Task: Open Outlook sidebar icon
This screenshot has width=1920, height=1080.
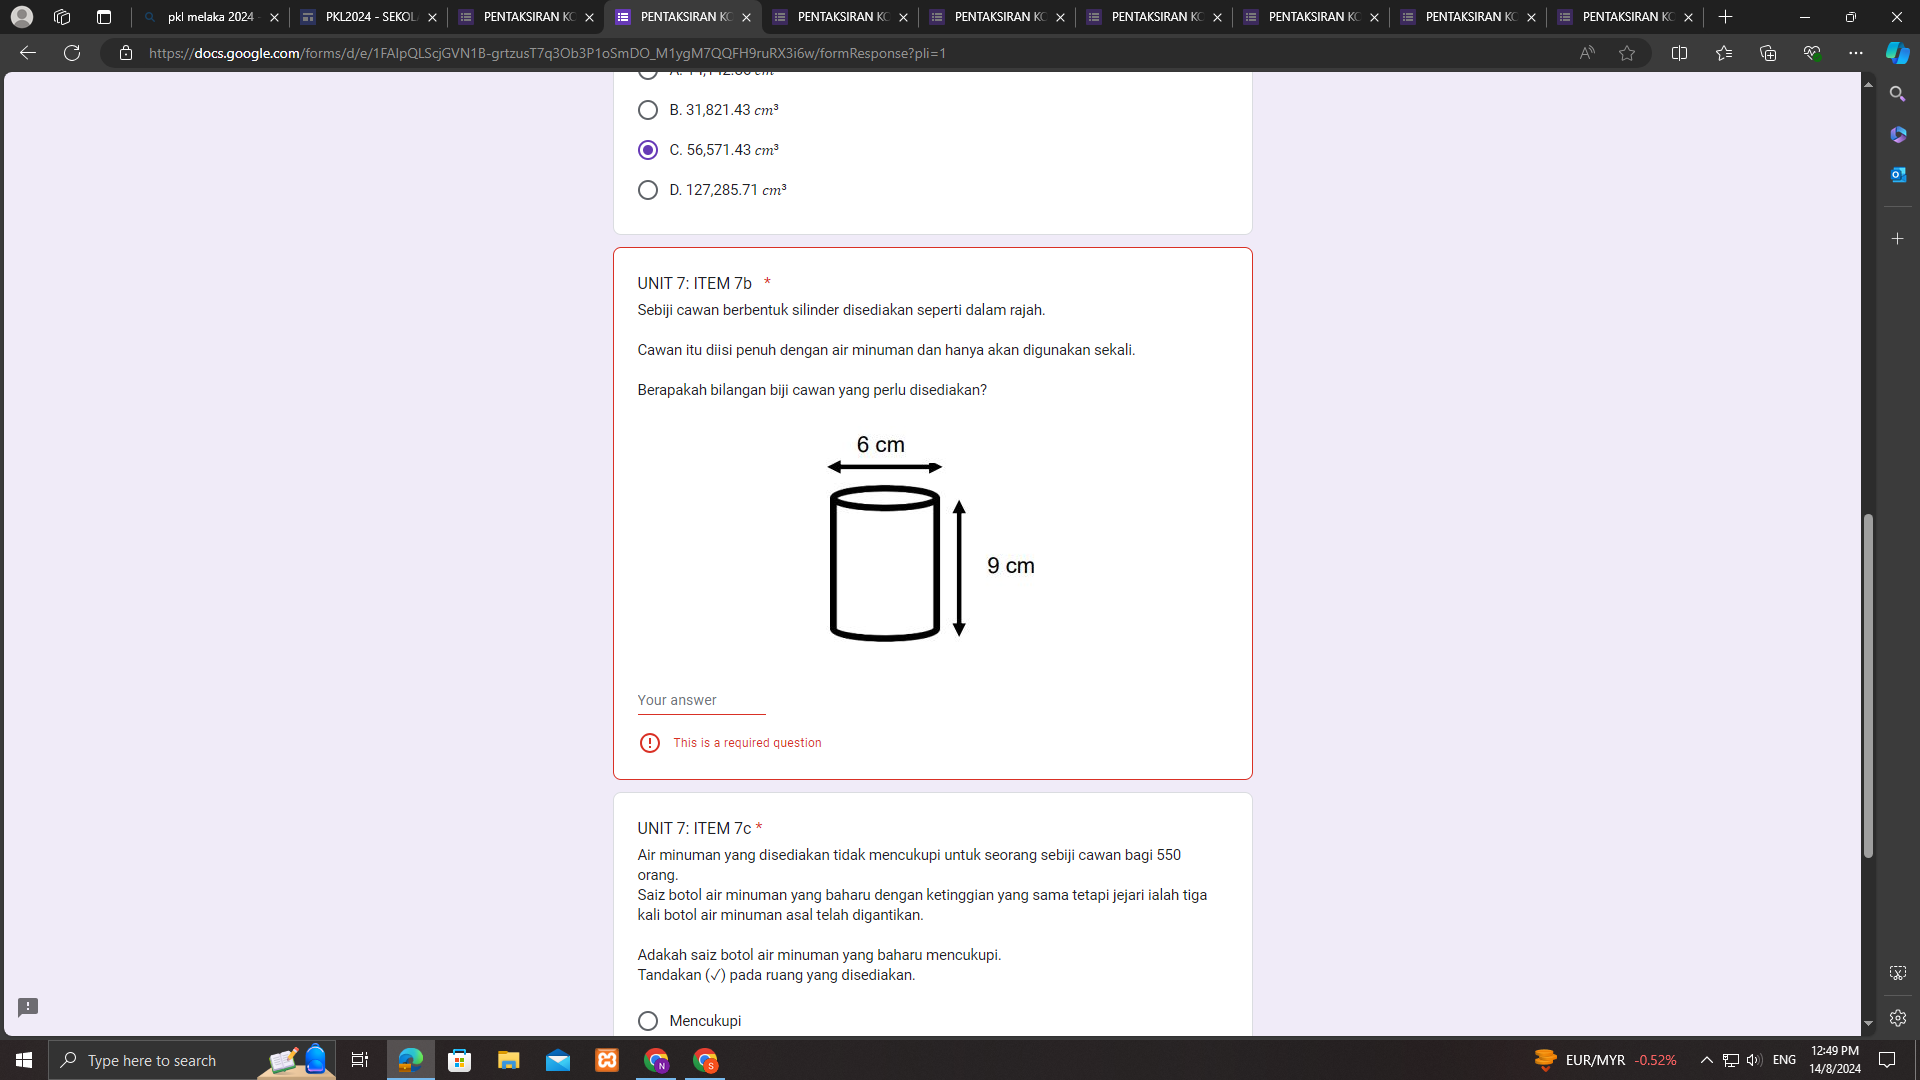Action: [1897, 174]
